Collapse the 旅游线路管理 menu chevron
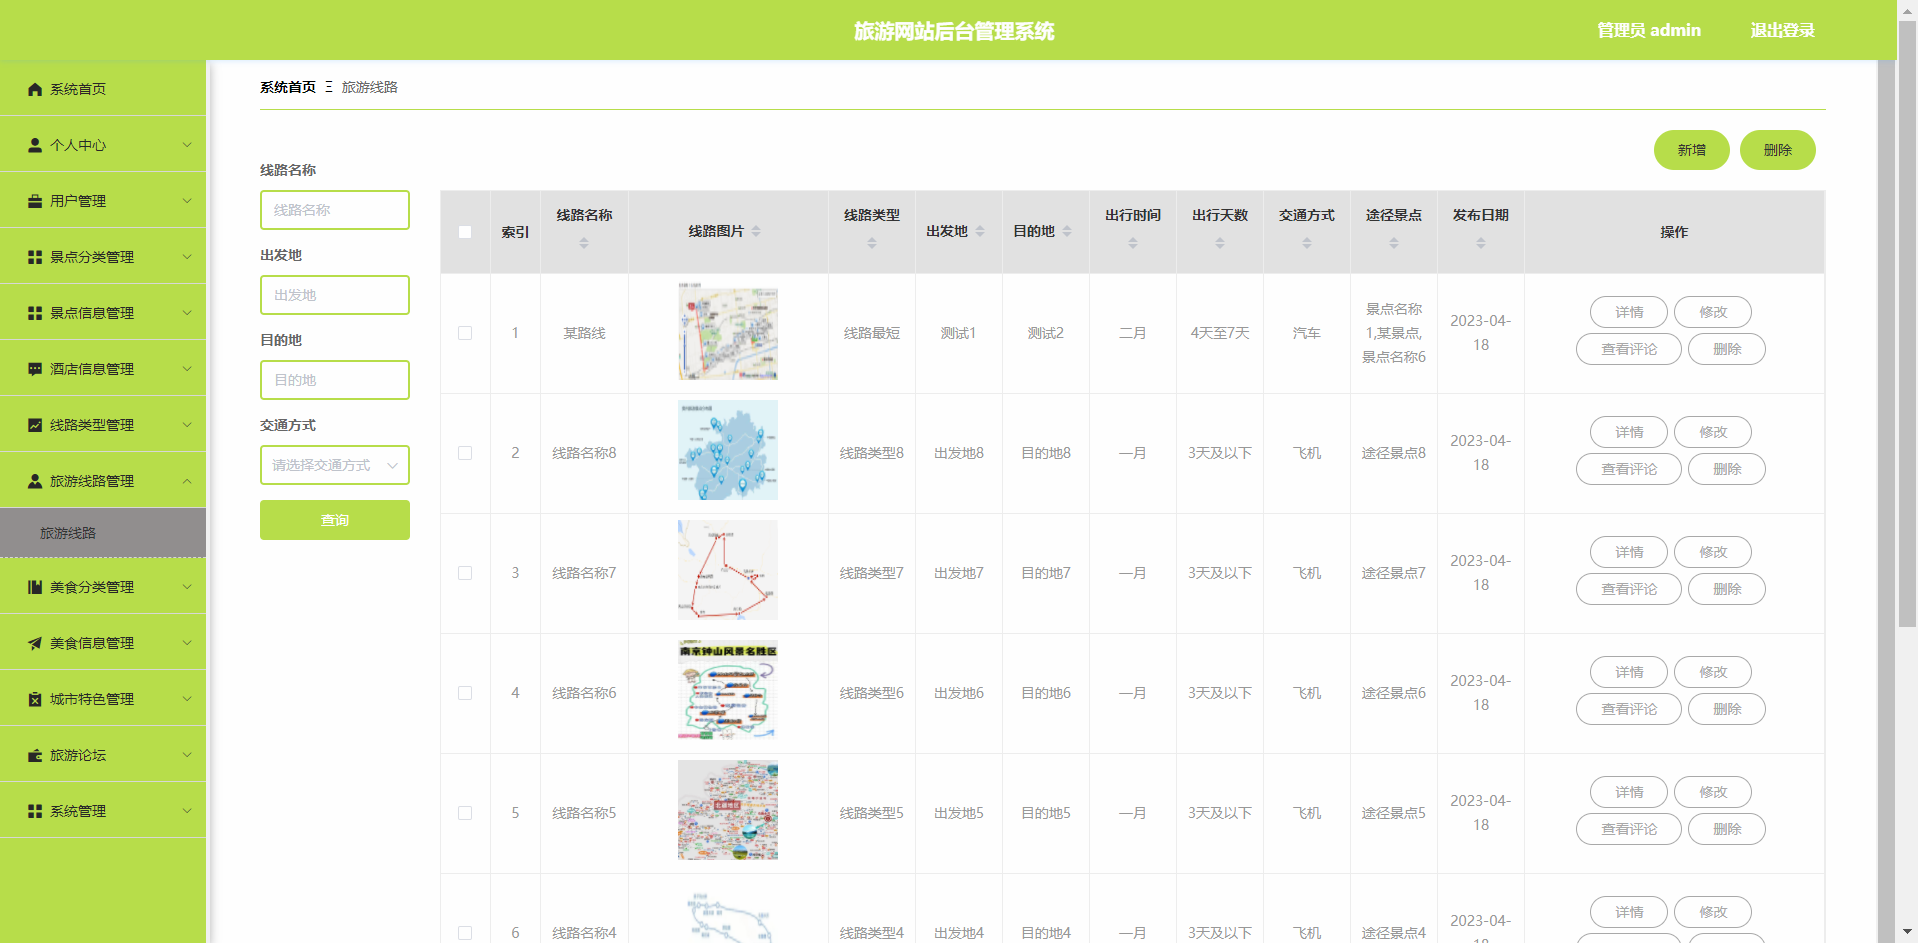This screenshot has height=943, width=1918. point(187,481)
